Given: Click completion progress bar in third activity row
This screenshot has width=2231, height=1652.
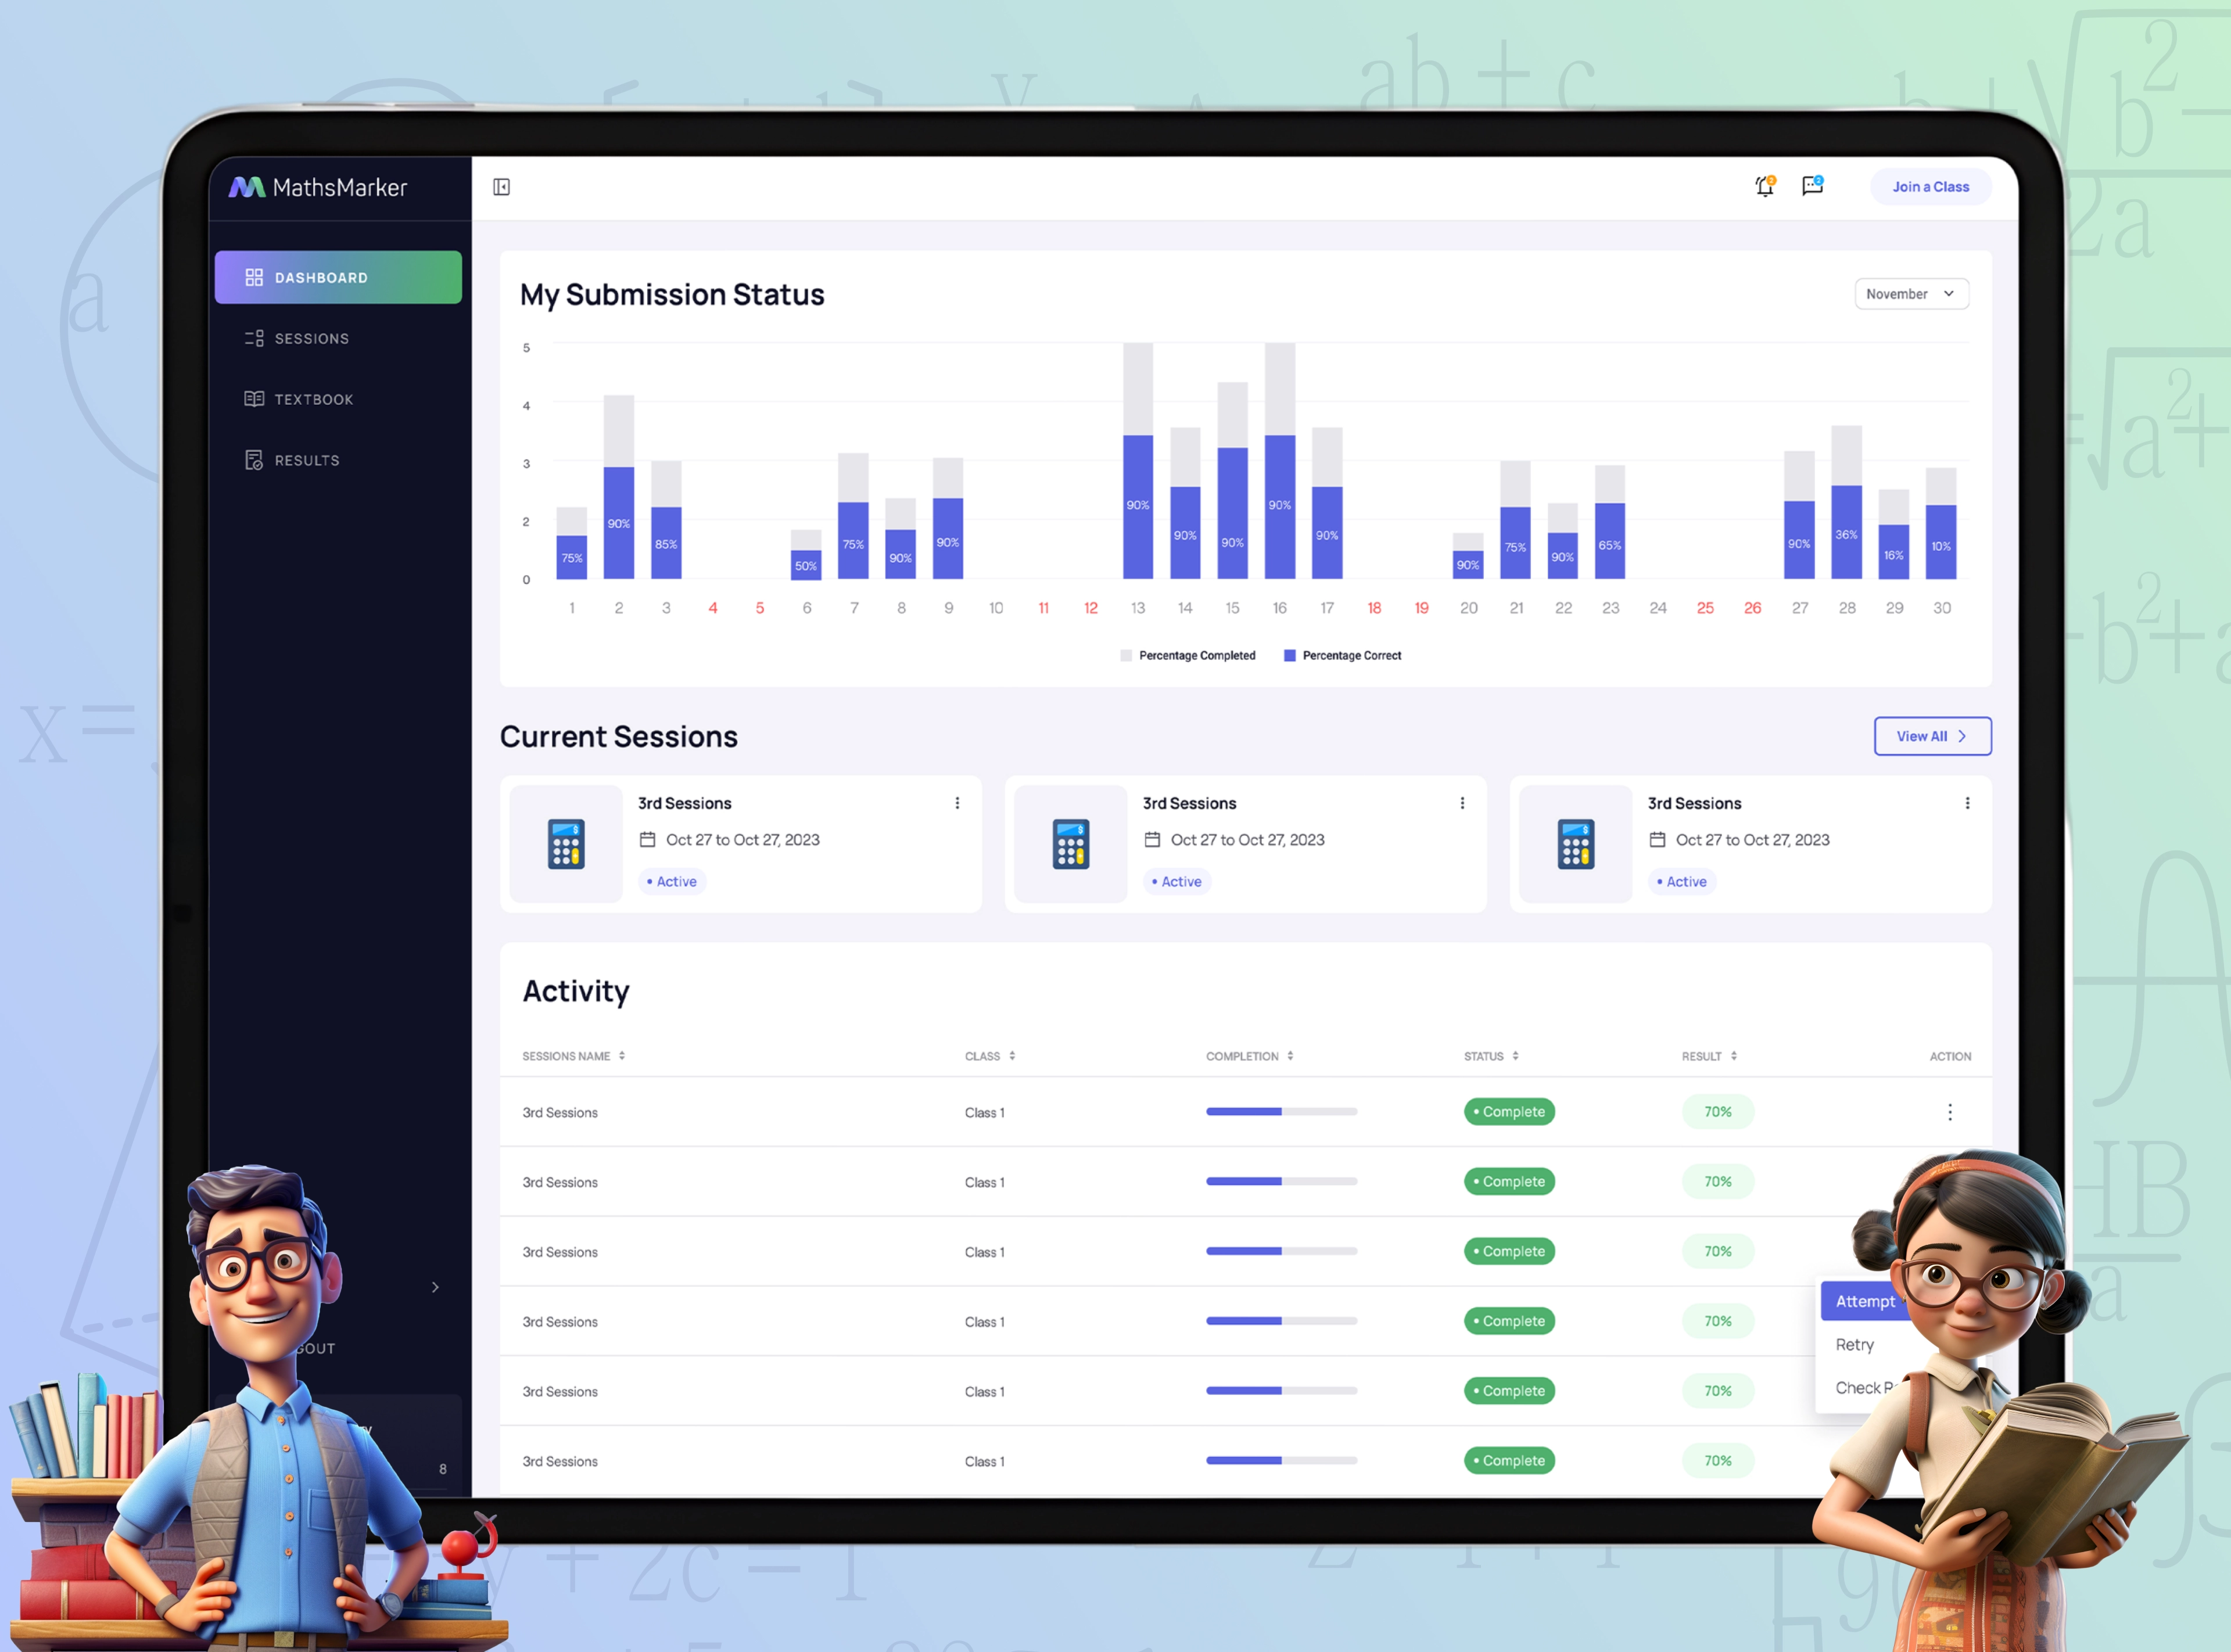Looking at the screenshot, I should [1281, 1251].
